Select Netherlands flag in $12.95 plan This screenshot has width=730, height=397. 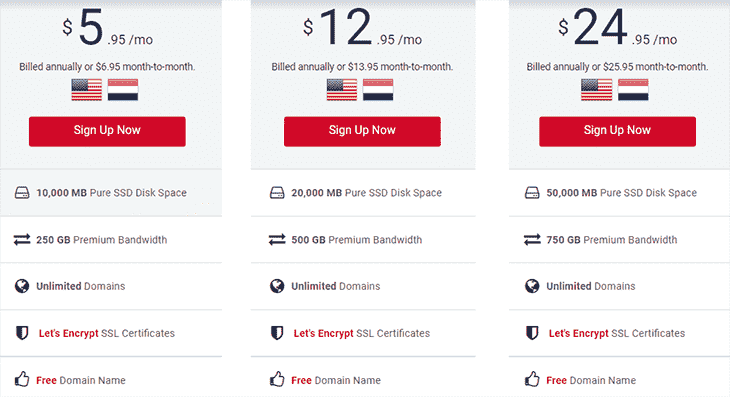point(378,89)
